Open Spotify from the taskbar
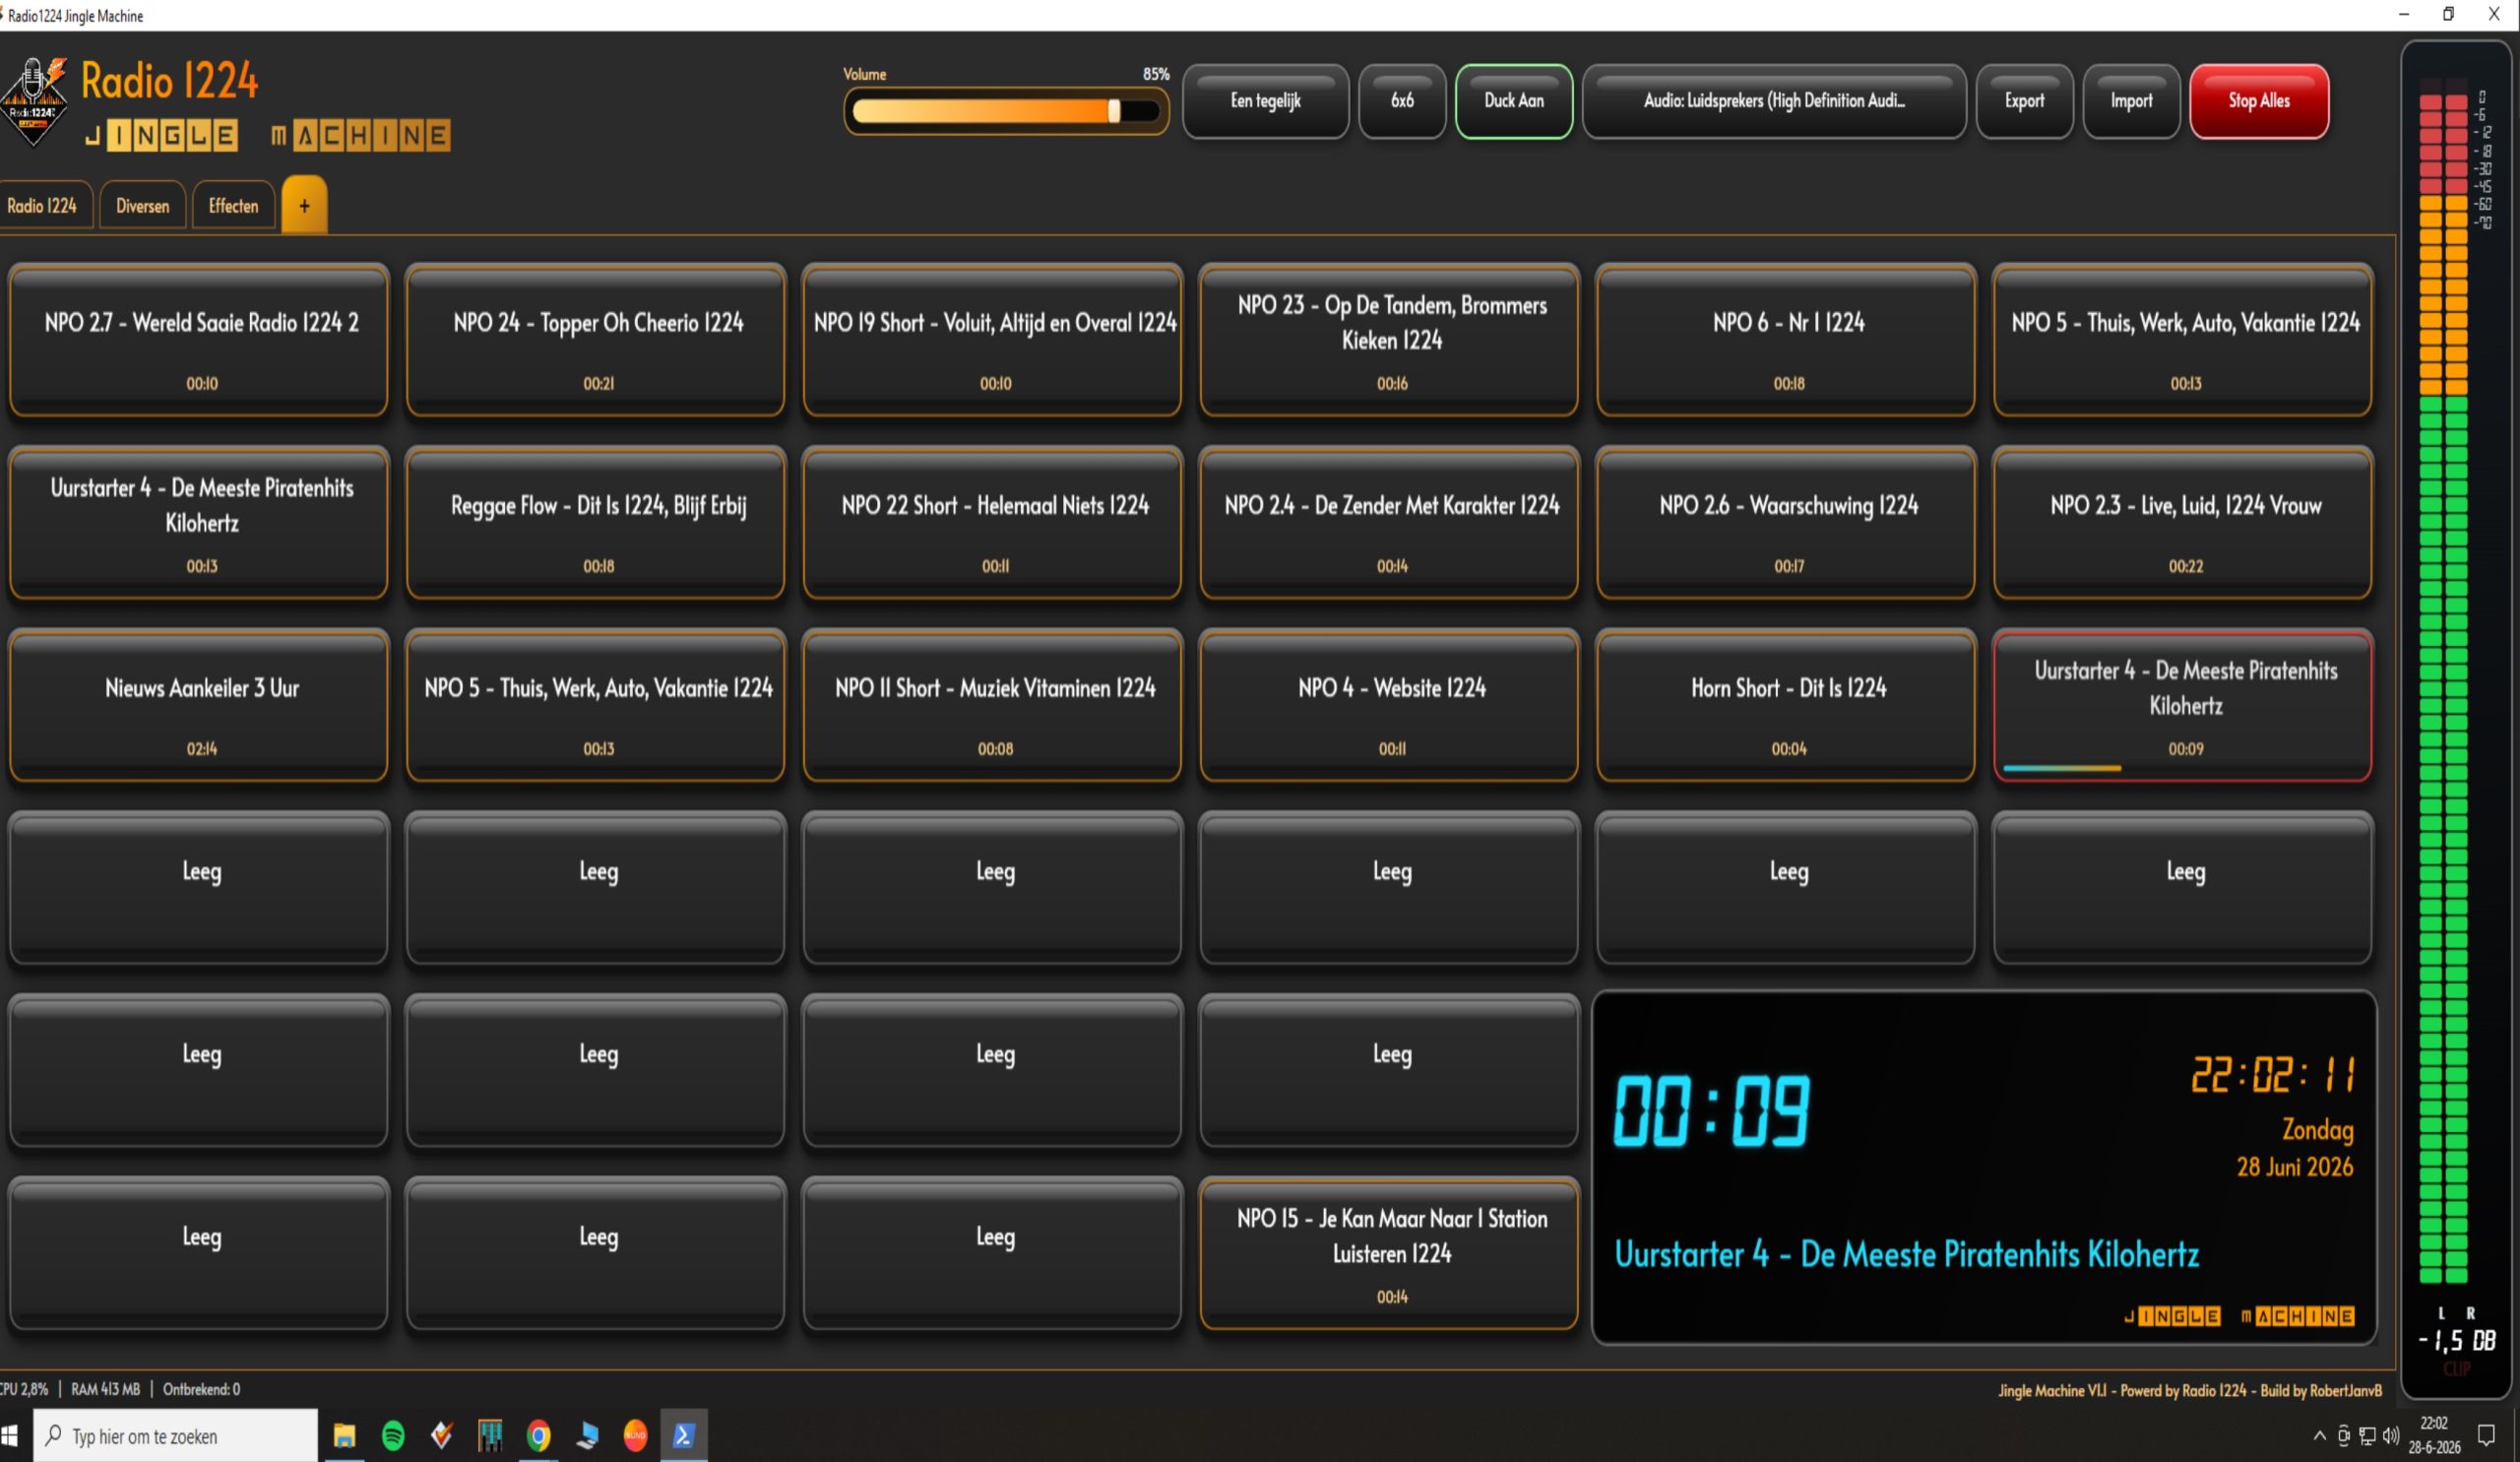 393,1436
